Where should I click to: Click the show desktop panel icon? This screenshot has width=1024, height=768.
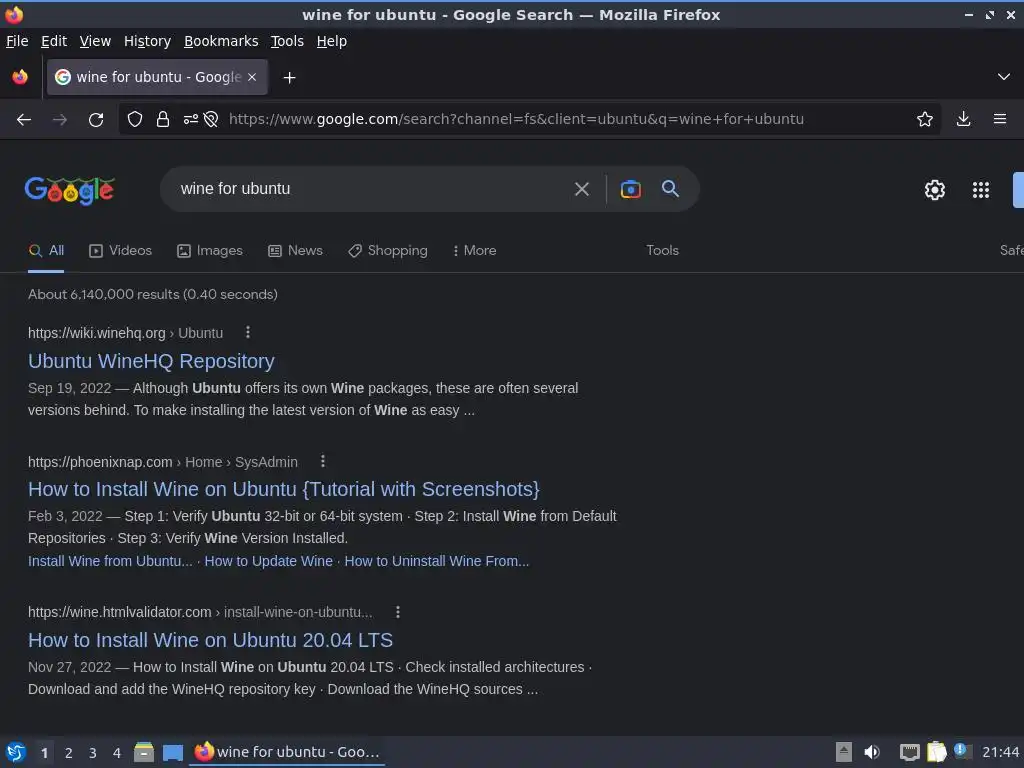(x=173, y=753)
